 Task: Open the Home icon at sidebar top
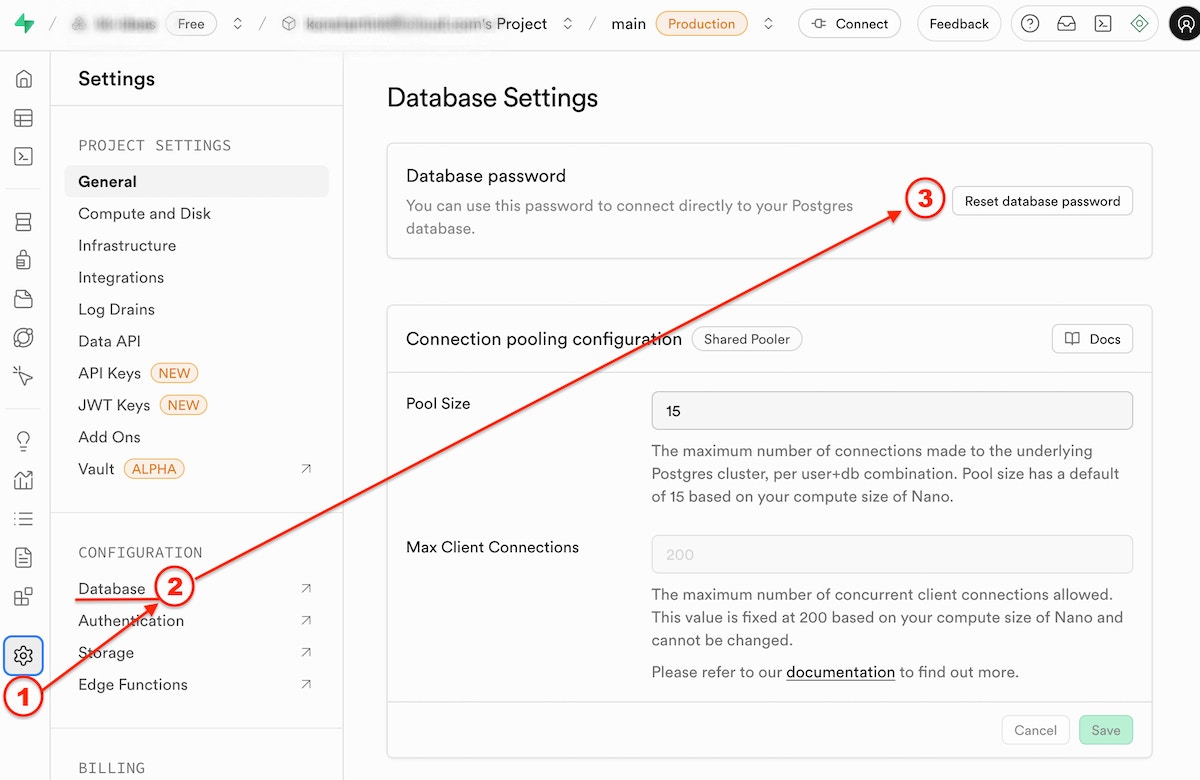tap(23, 78)
